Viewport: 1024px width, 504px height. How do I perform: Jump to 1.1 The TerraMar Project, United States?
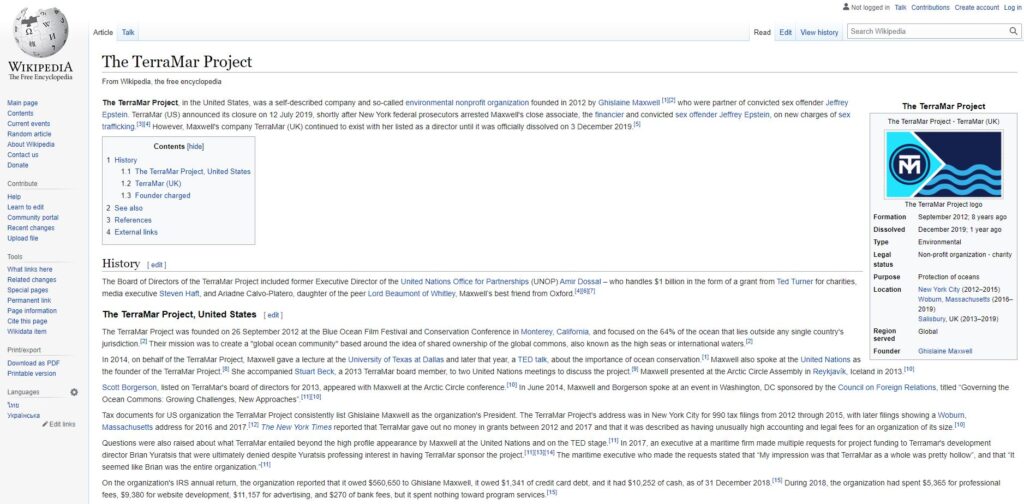coord(185,172)
